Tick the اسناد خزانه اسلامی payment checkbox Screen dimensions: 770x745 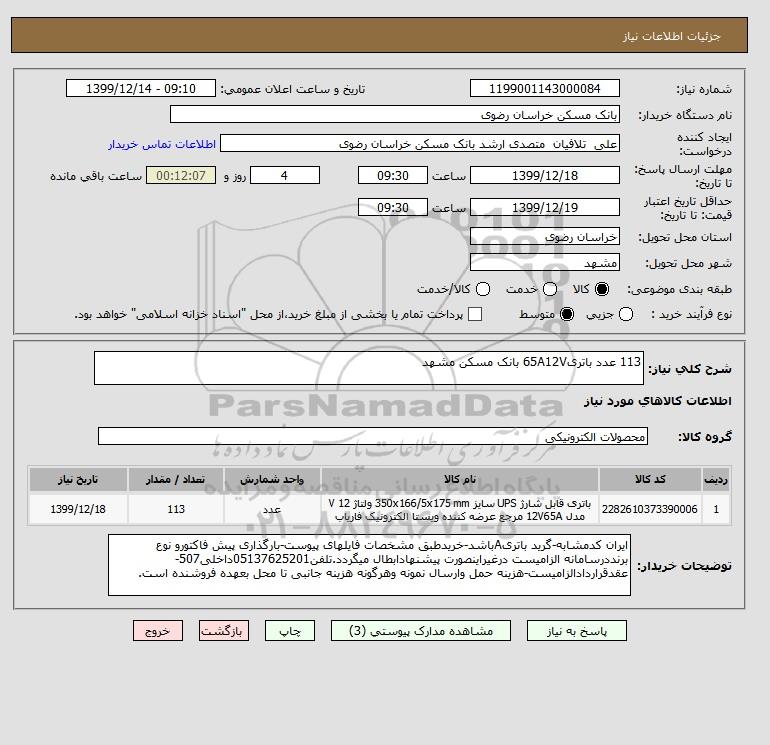(475, 314)
